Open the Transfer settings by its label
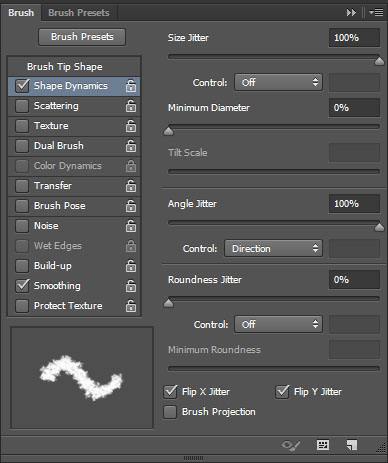388x463 pixels. tap(53, 186)
